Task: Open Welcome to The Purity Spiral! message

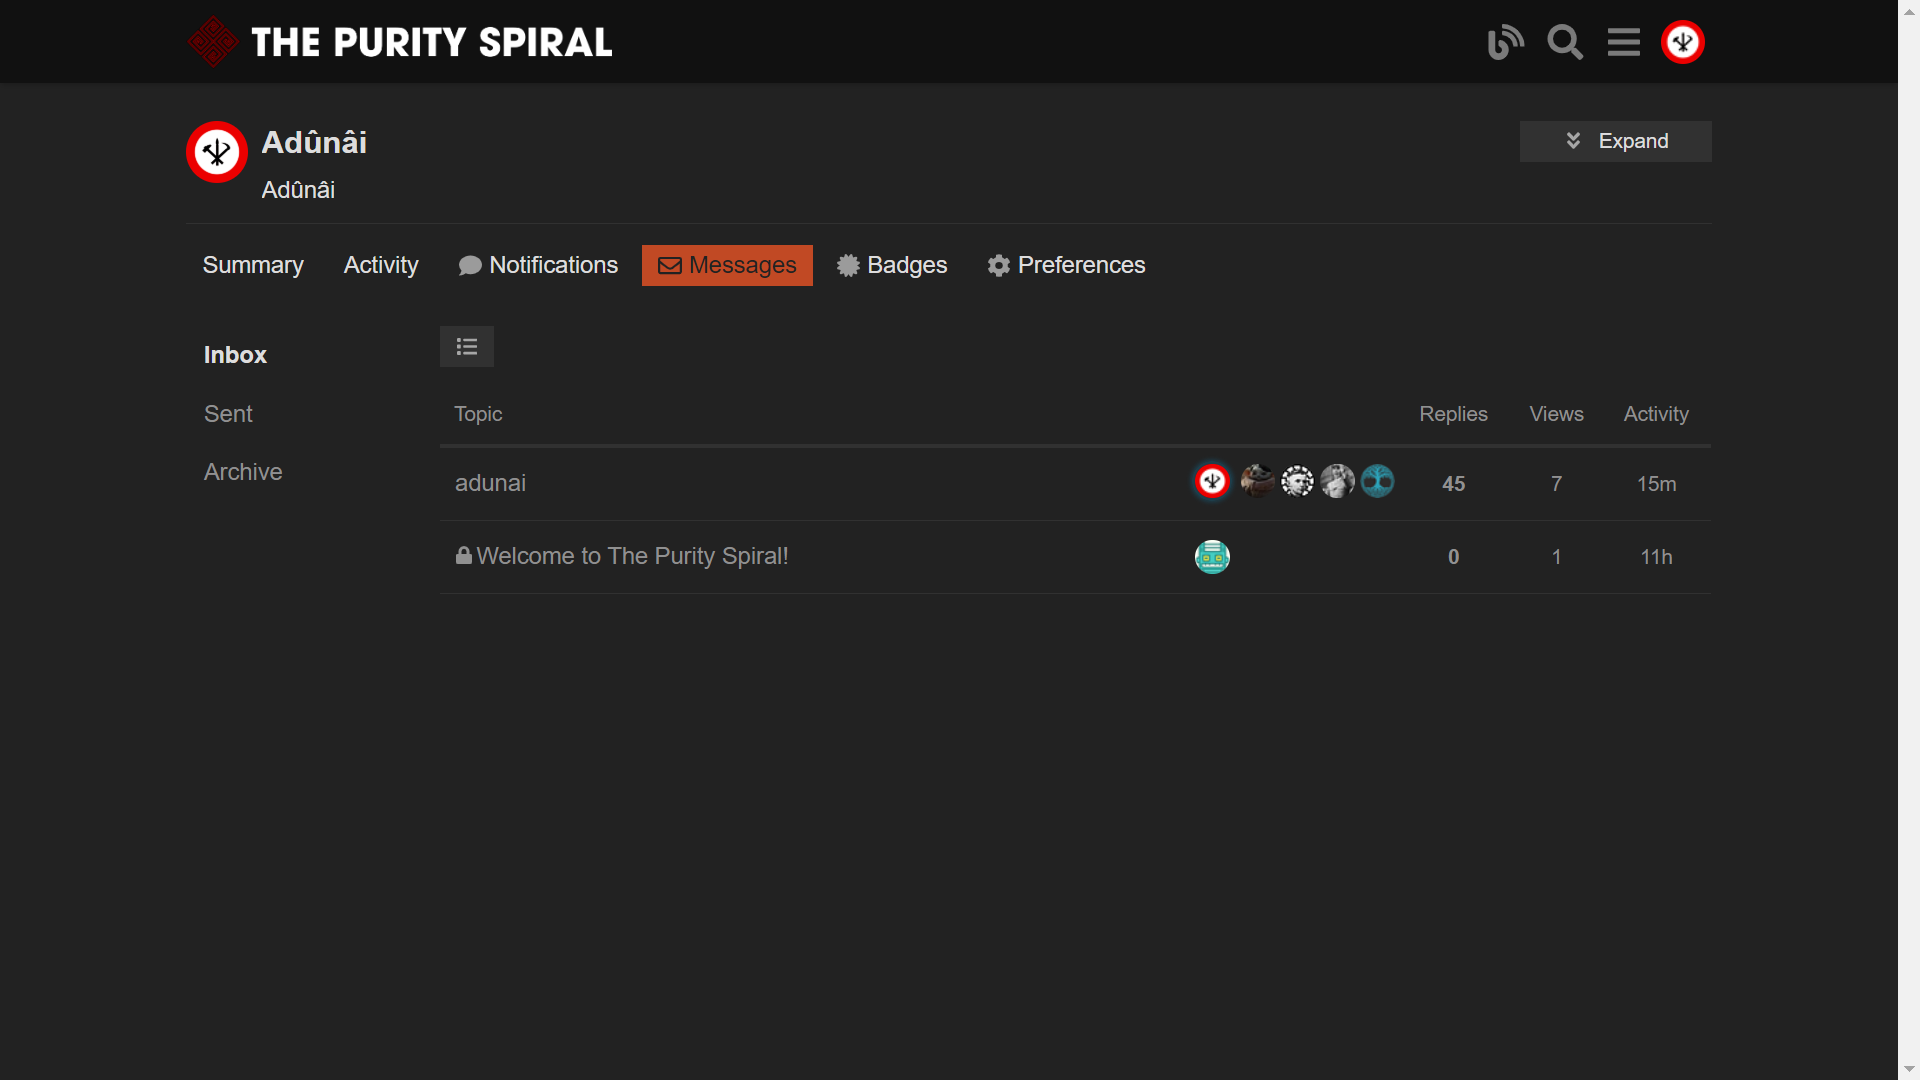Action: tap(632, 556)
